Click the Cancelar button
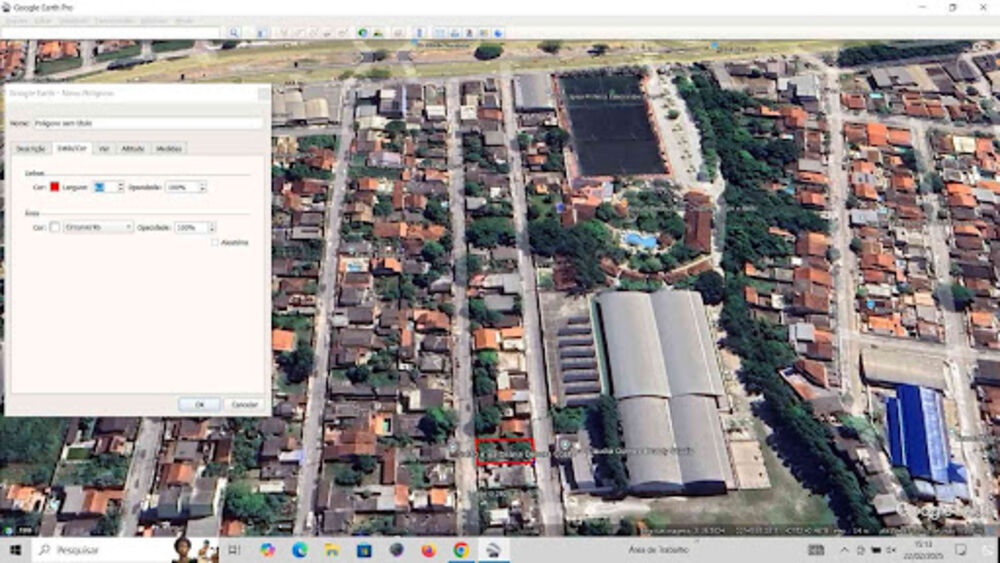1000x563 pixels. 244,404
